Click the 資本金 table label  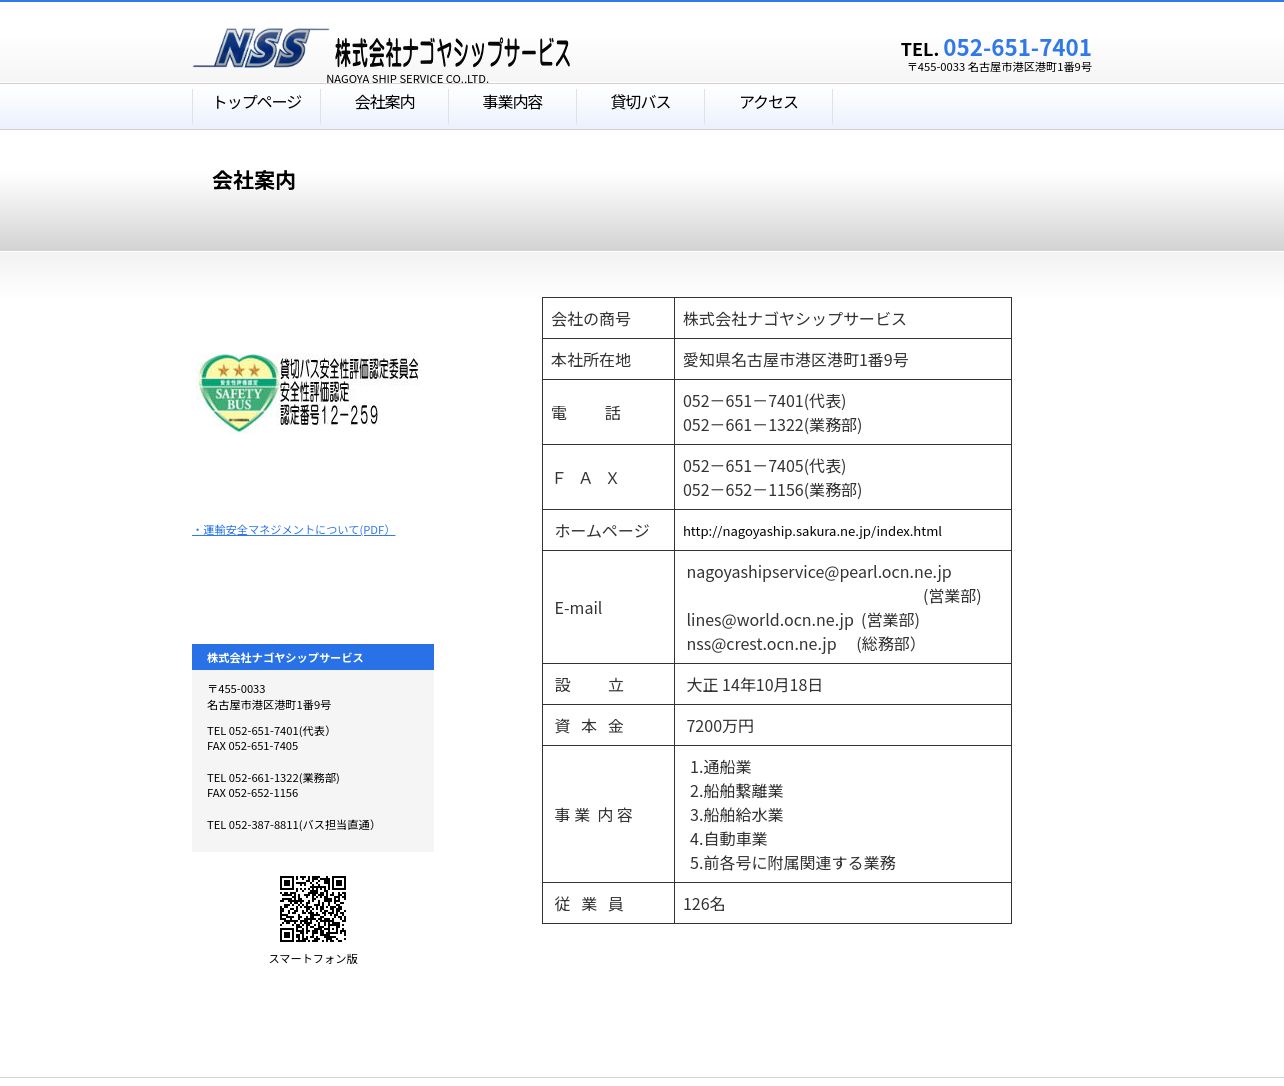click(x=589, y=726)
